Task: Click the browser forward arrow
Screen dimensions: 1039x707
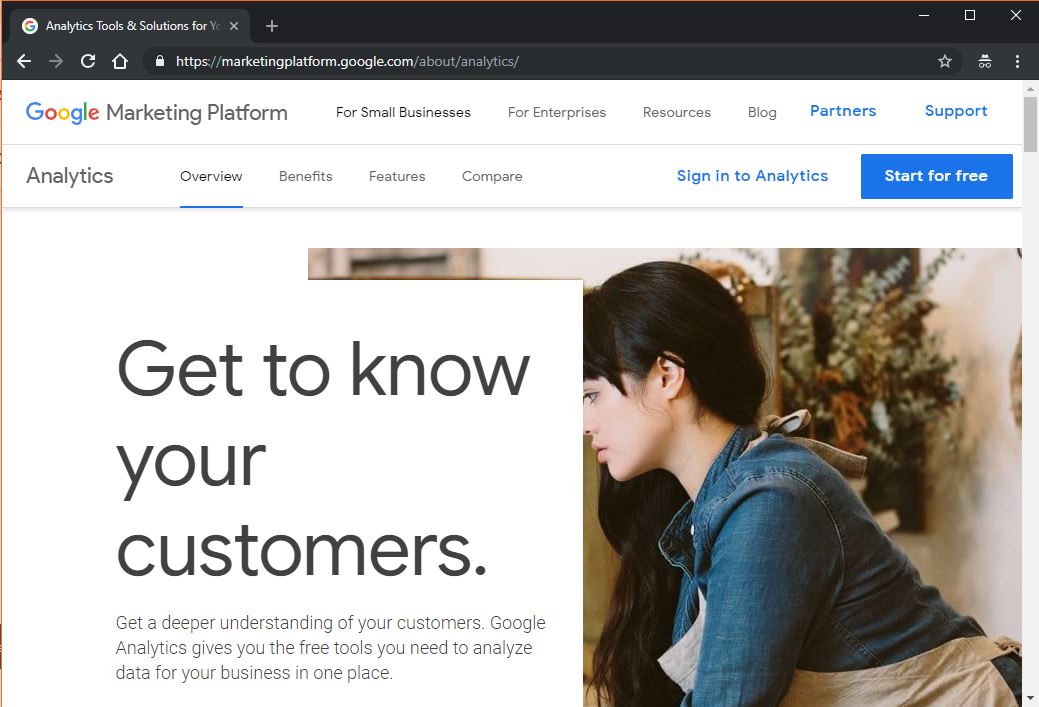Action: [x=56, y=61]
